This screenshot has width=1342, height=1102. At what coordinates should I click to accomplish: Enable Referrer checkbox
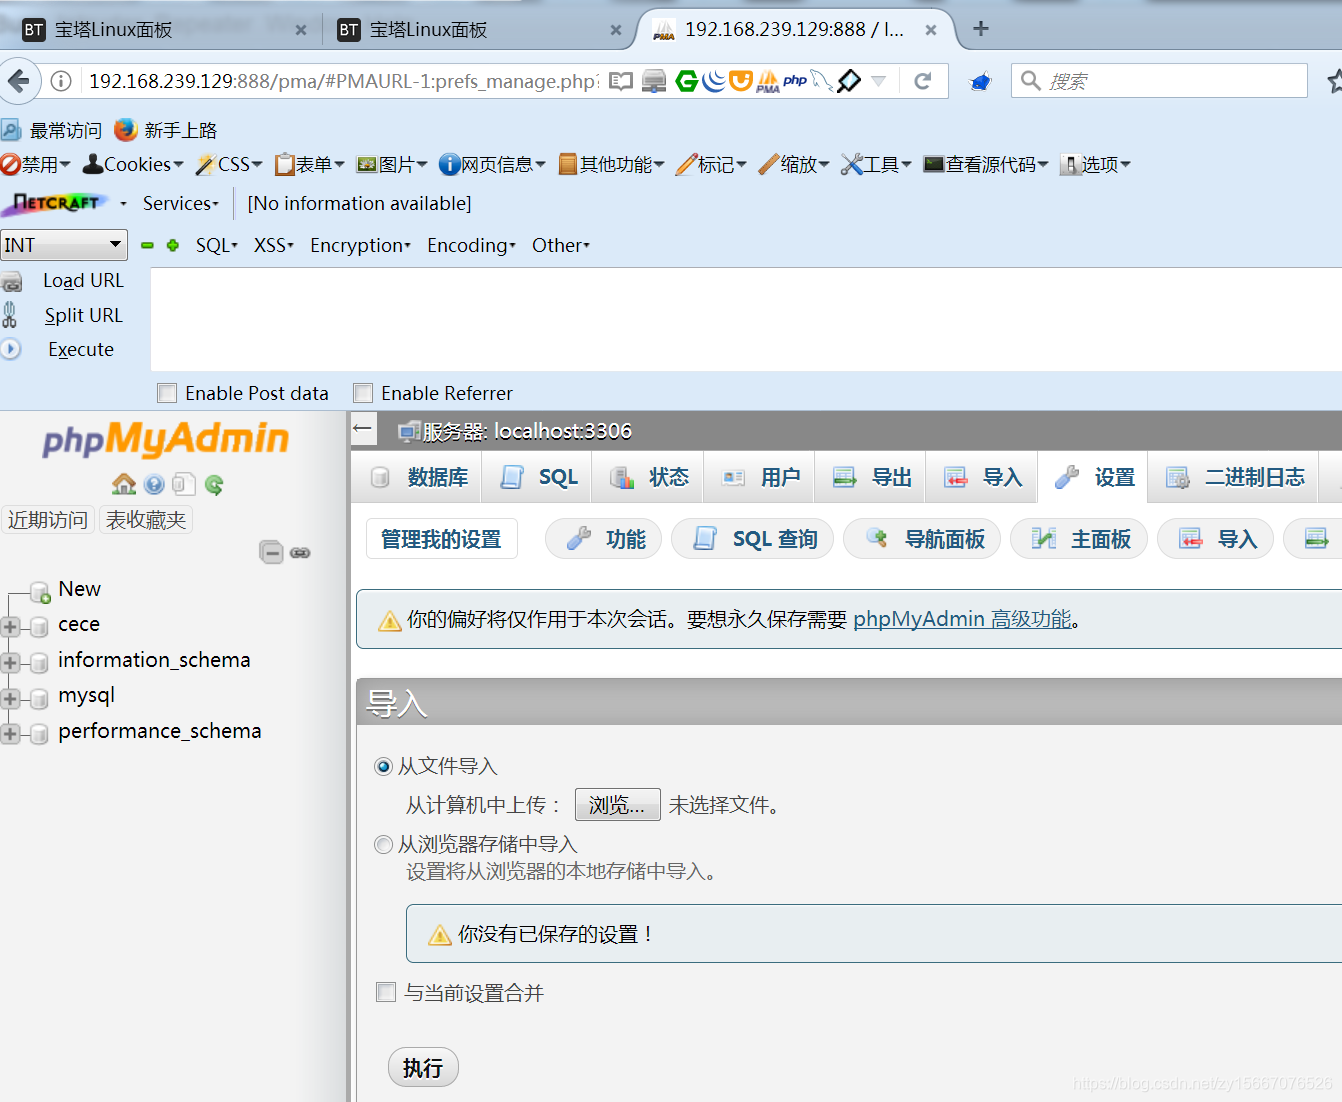[363, 393]
